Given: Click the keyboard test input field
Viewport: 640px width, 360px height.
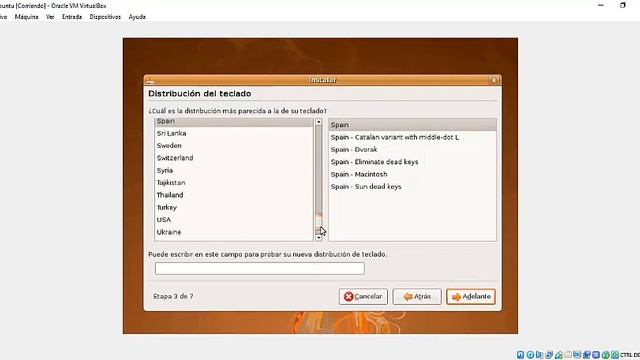Looking at the screenshot, I should [260, 268].
